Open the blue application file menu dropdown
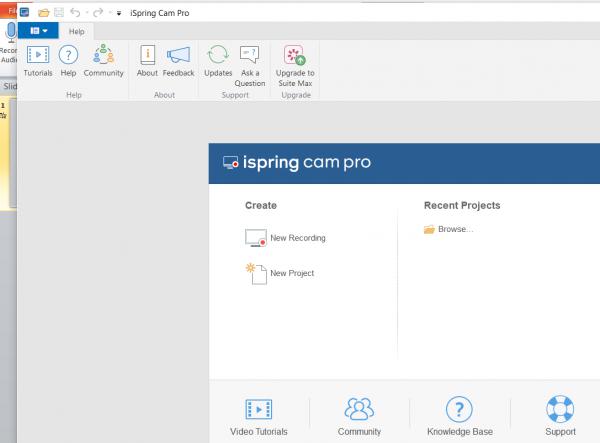Viewport: 600px width, 443px height. click(x=40, y=31)
